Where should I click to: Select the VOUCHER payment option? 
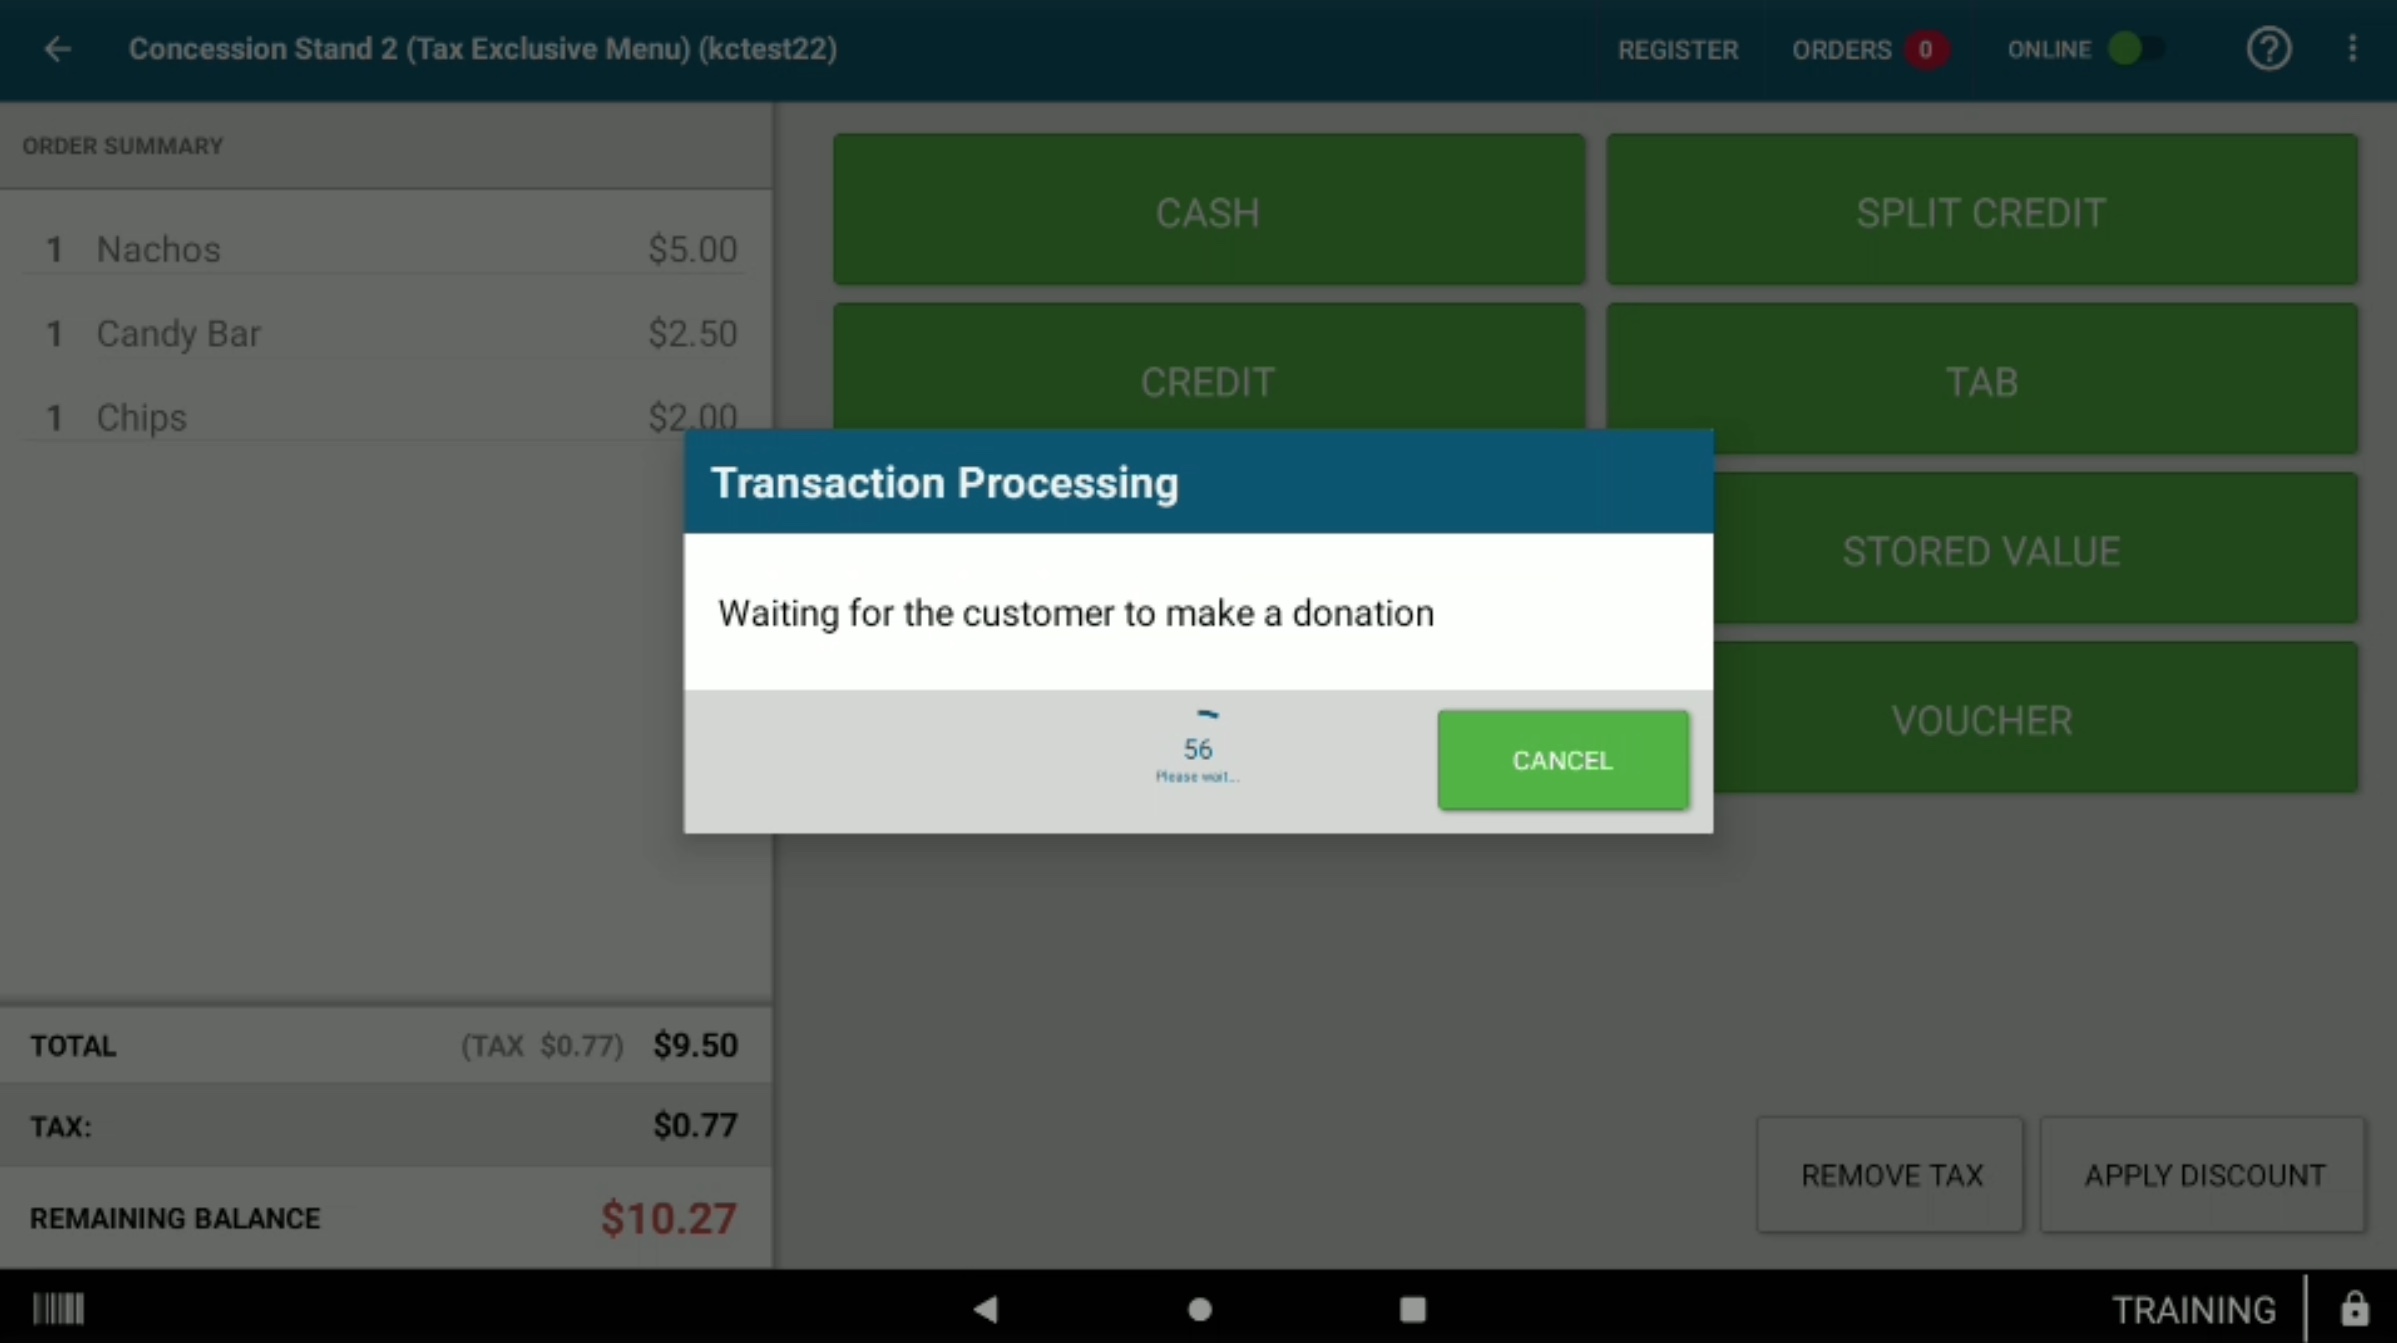click(1980, 719)
